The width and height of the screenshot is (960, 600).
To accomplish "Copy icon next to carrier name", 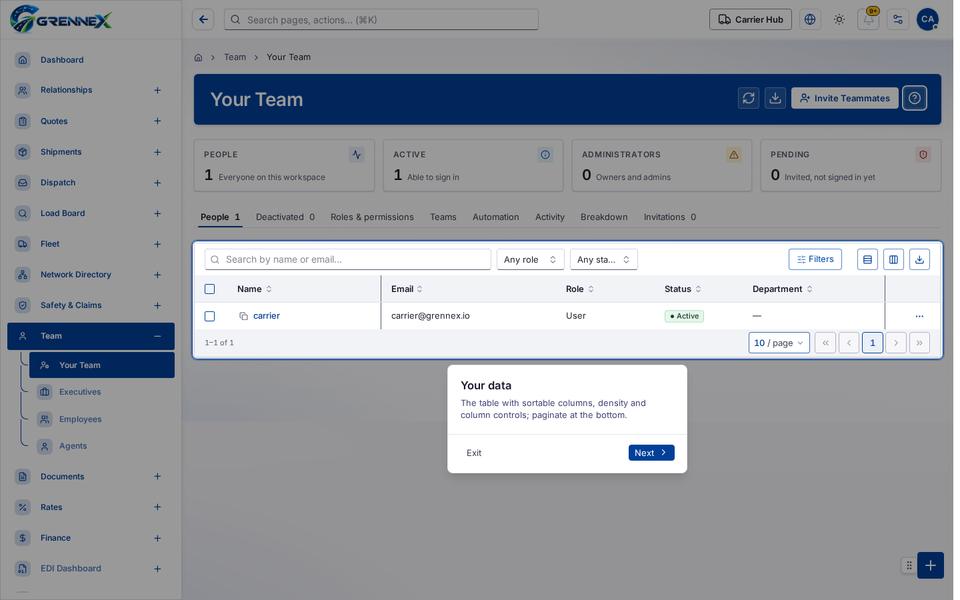I will [244, 317].
